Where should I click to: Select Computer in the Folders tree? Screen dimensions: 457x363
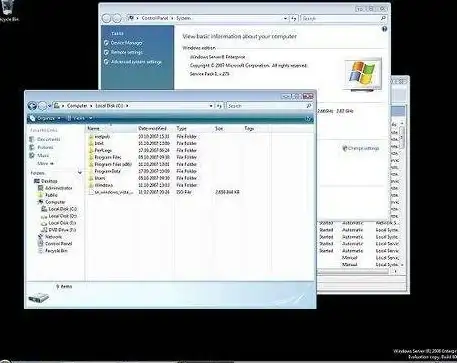52,202
